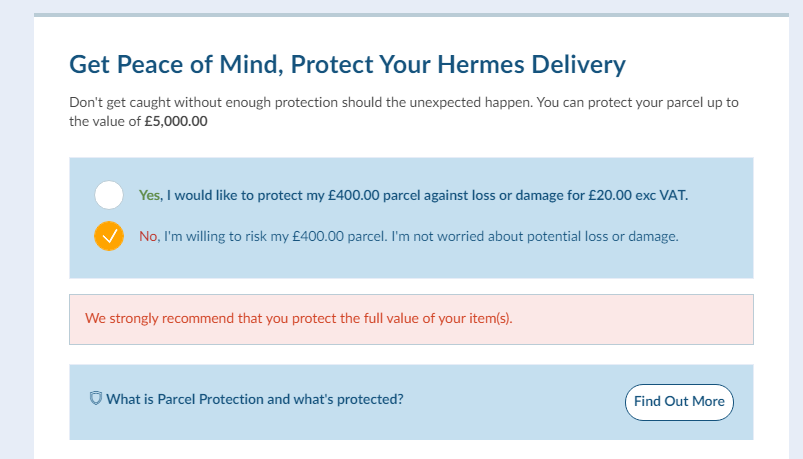Click "Protect Your Hermes Delivery" in the title

point(458,65)
